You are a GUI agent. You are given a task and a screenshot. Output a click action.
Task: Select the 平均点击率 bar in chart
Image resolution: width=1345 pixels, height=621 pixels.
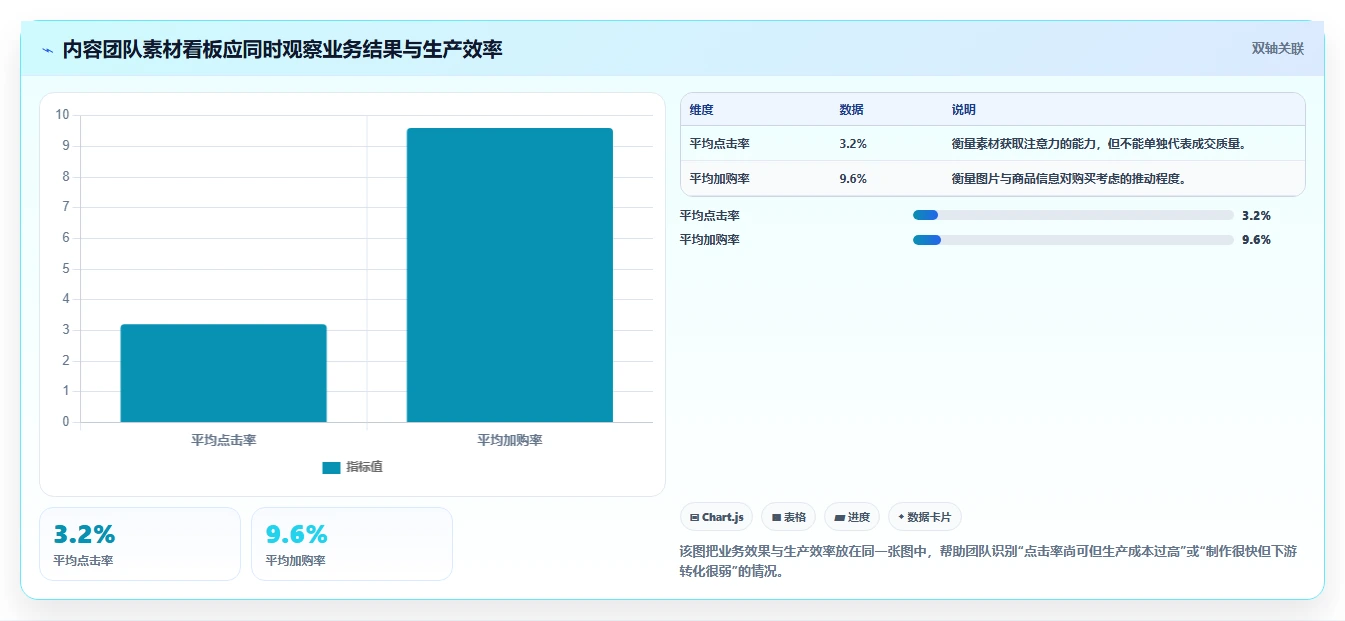point(223,373)
